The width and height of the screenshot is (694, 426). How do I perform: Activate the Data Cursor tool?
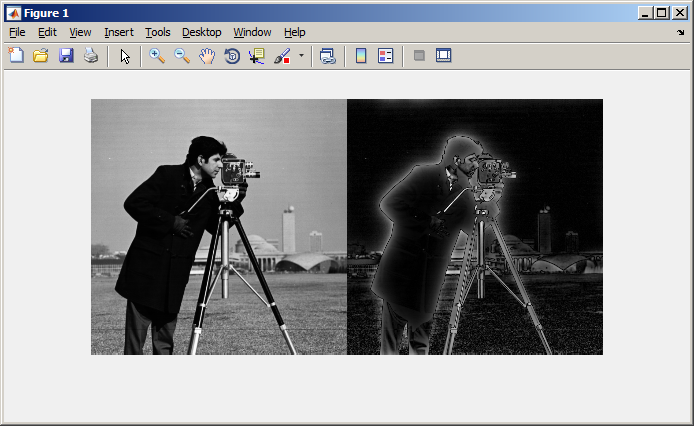coord(257,56)
